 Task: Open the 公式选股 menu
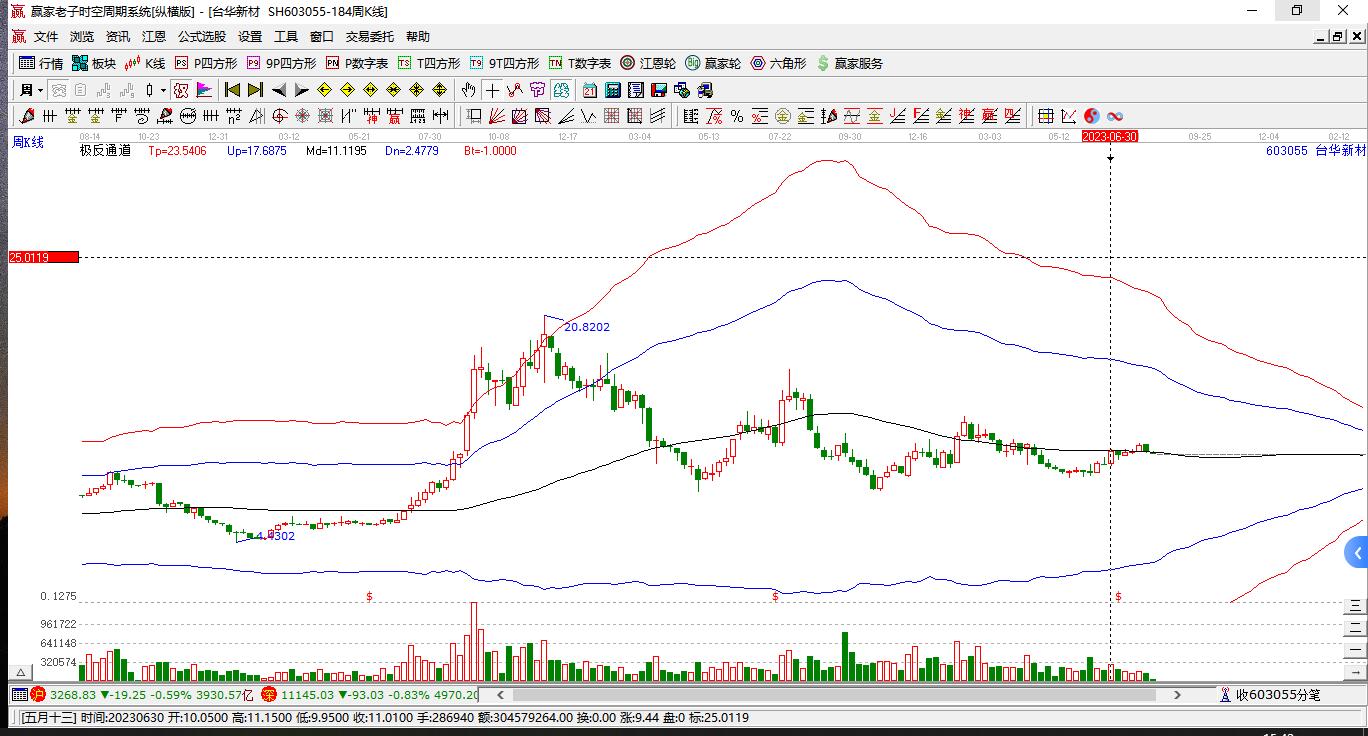click(202, 37)
